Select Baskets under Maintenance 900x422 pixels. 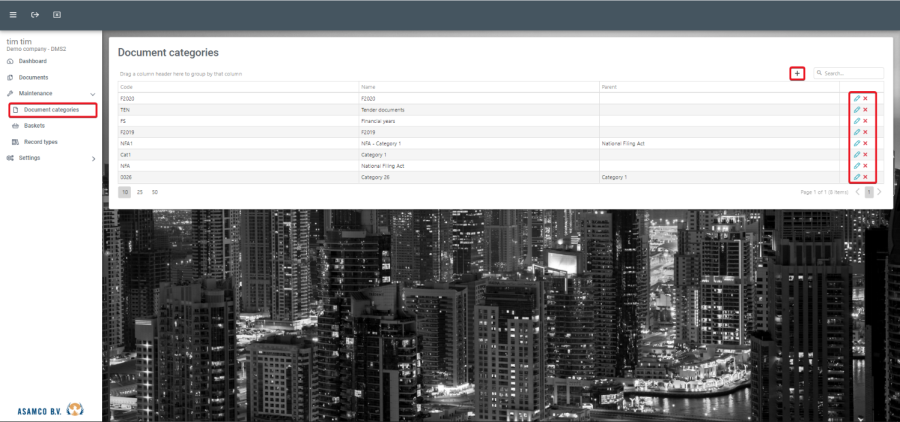34,126
